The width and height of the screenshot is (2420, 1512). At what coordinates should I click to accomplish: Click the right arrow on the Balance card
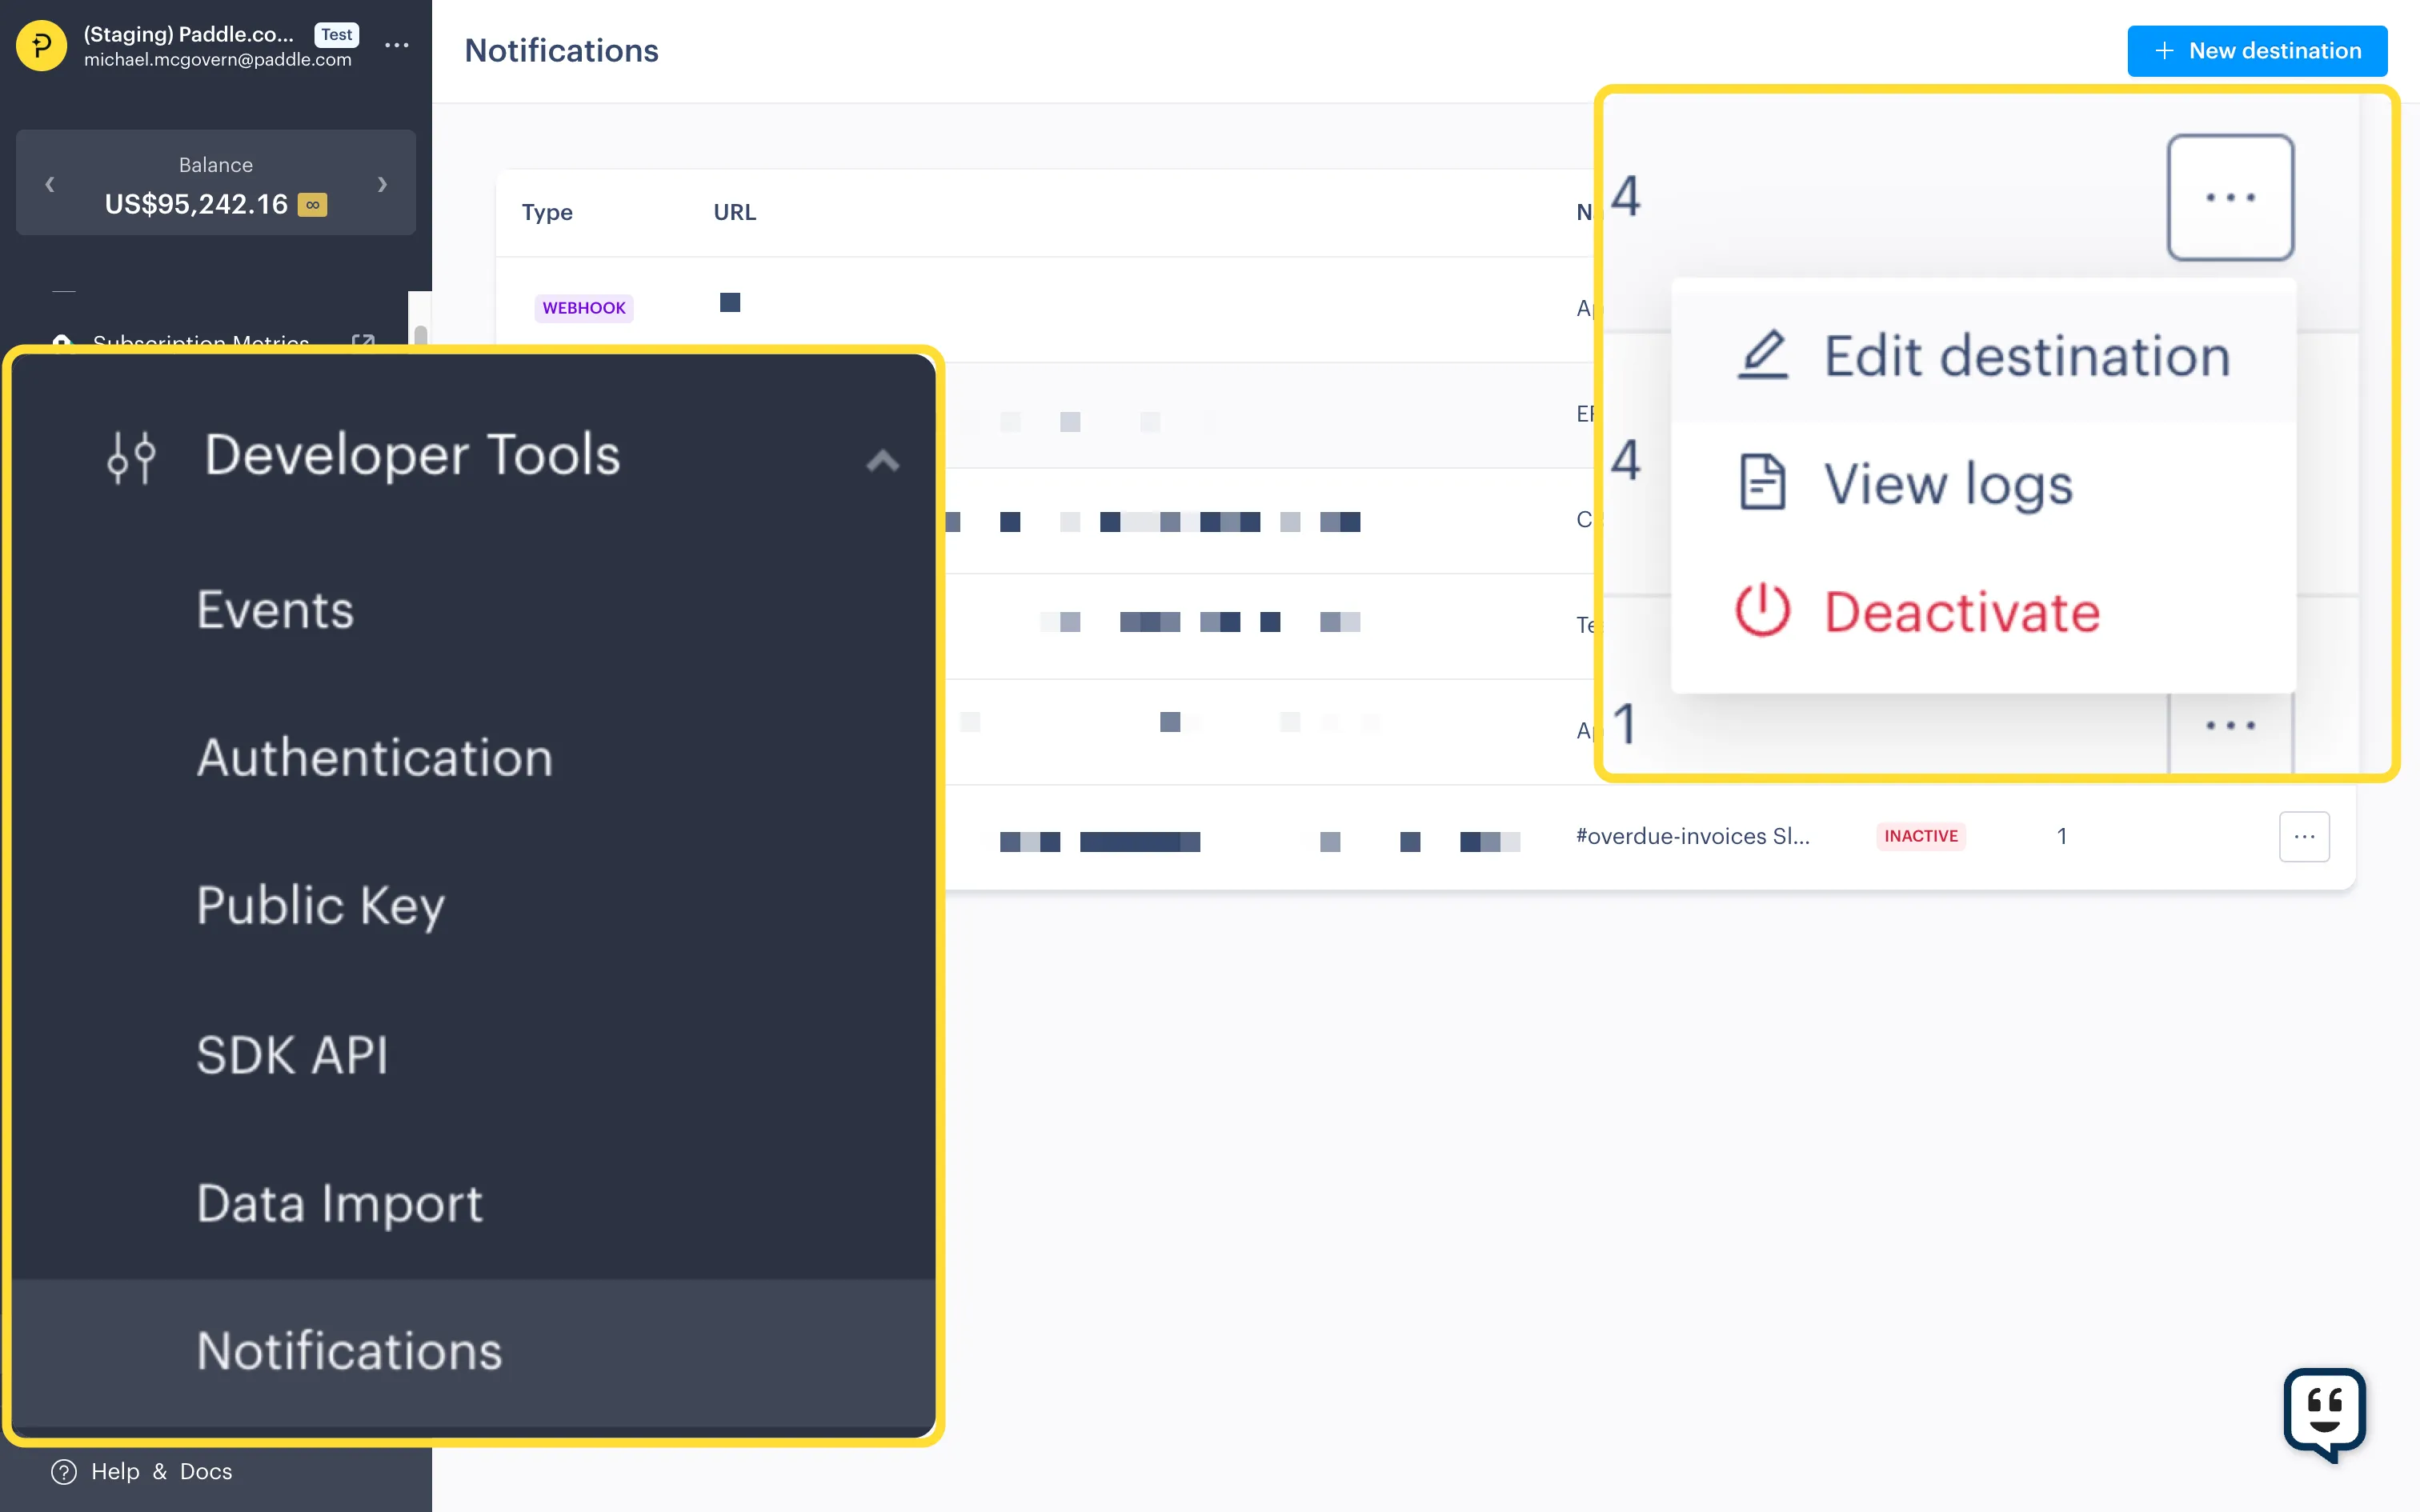coord(382,184)
